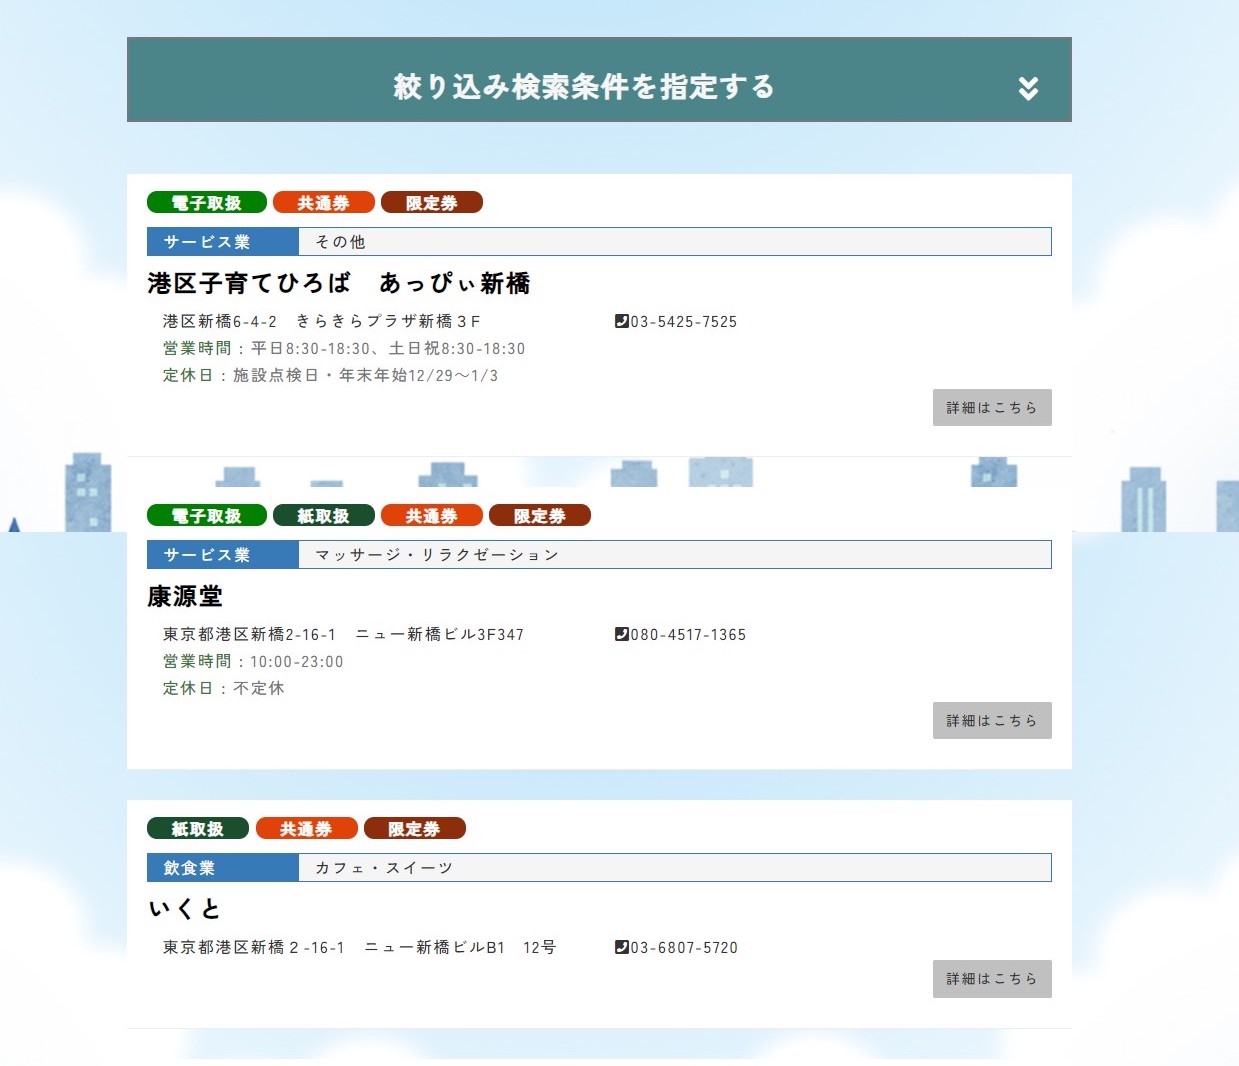This screenshot has width=1239, height=1066.
Task: Click the 飲食業 category label
Action: (x=223, y=868)
